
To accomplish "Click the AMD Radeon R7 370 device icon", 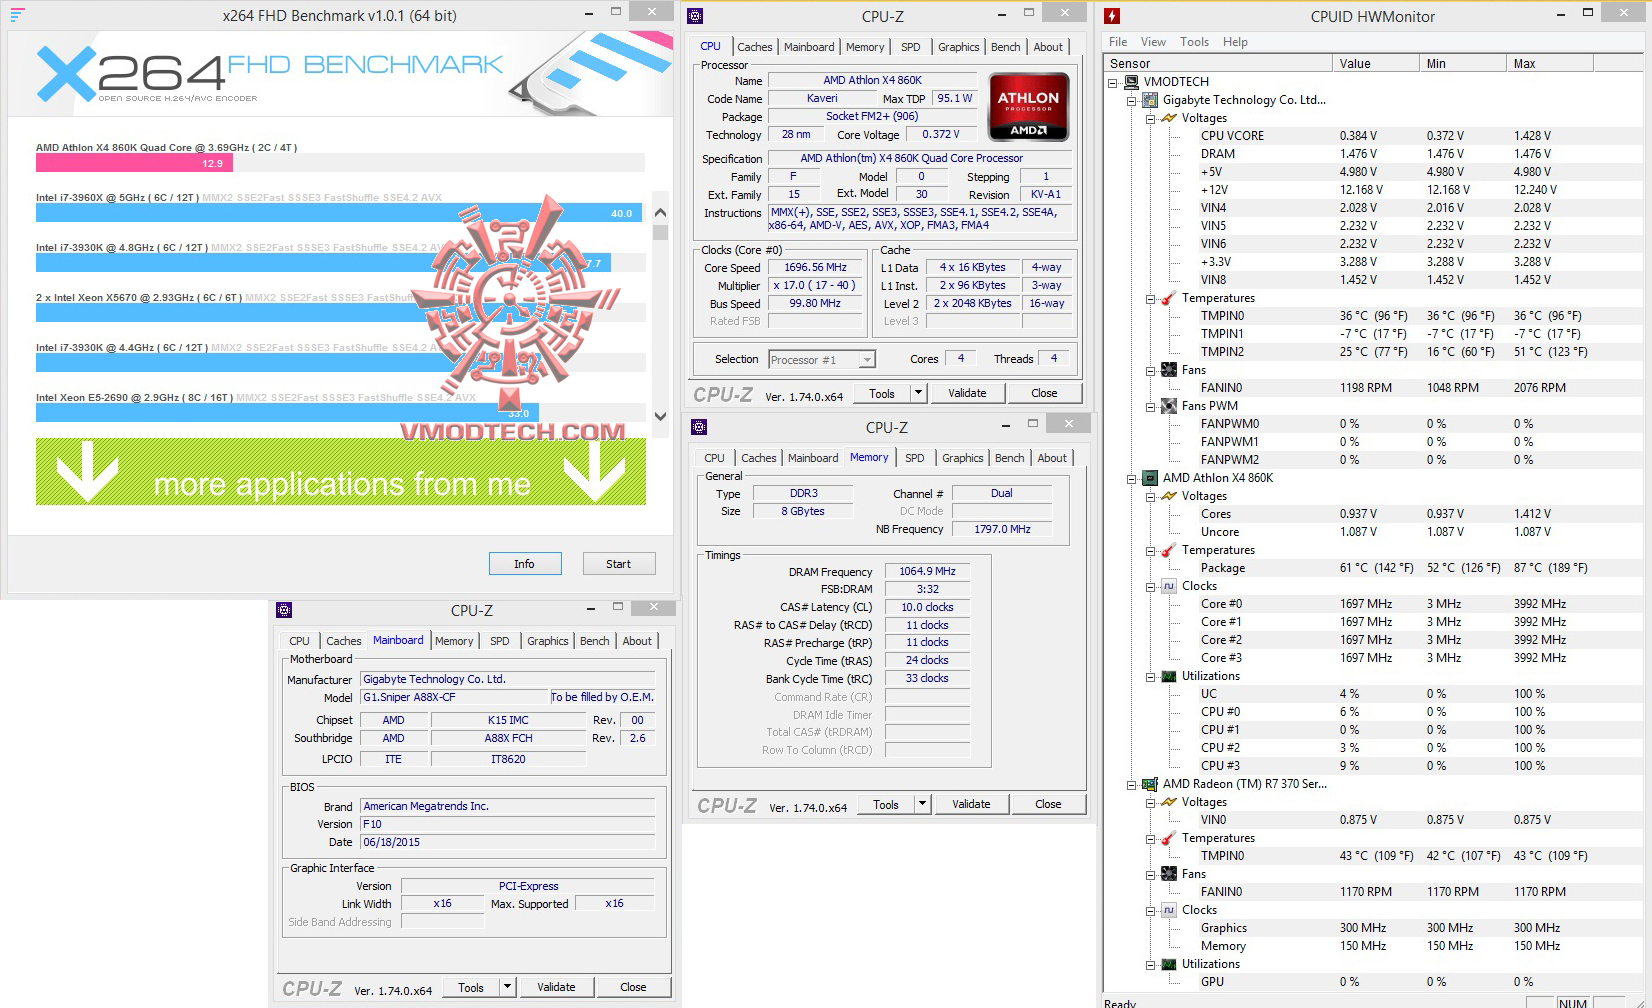I will (x=1151, y=784).
